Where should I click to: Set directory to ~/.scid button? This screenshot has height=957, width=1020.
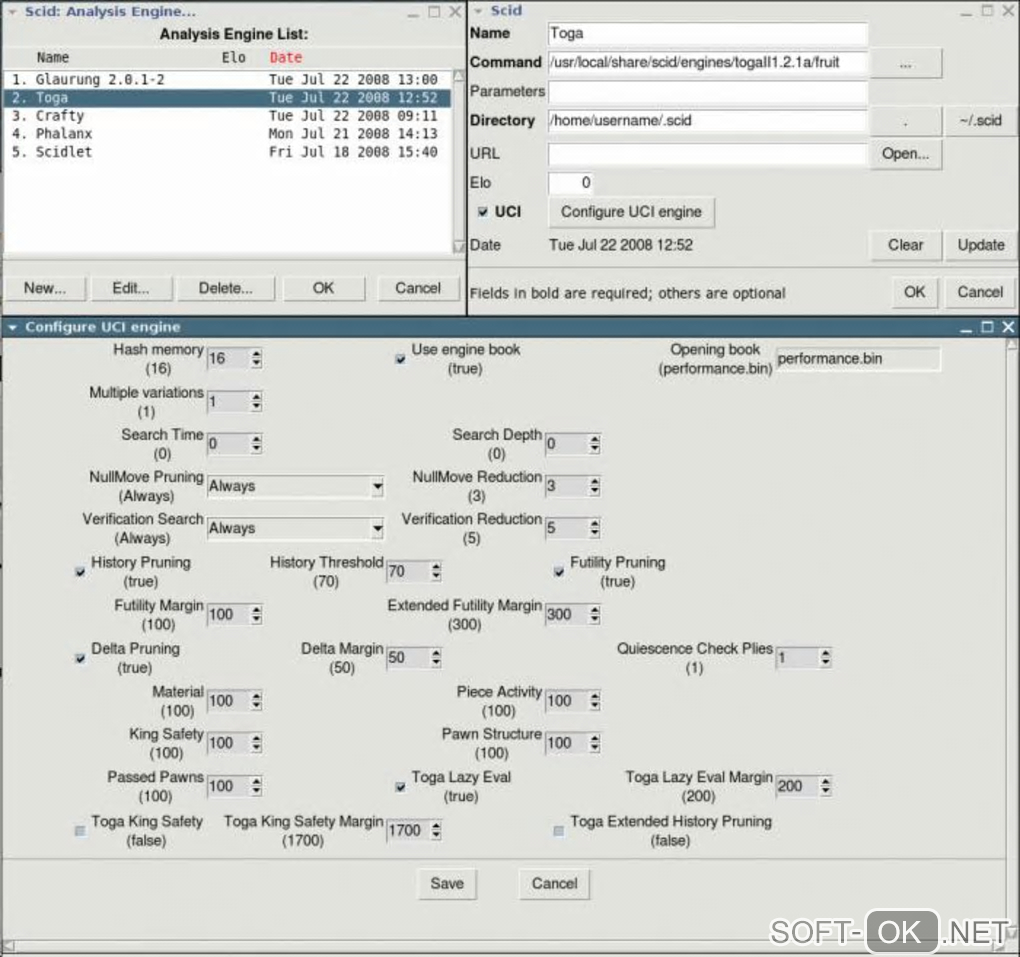980,120
